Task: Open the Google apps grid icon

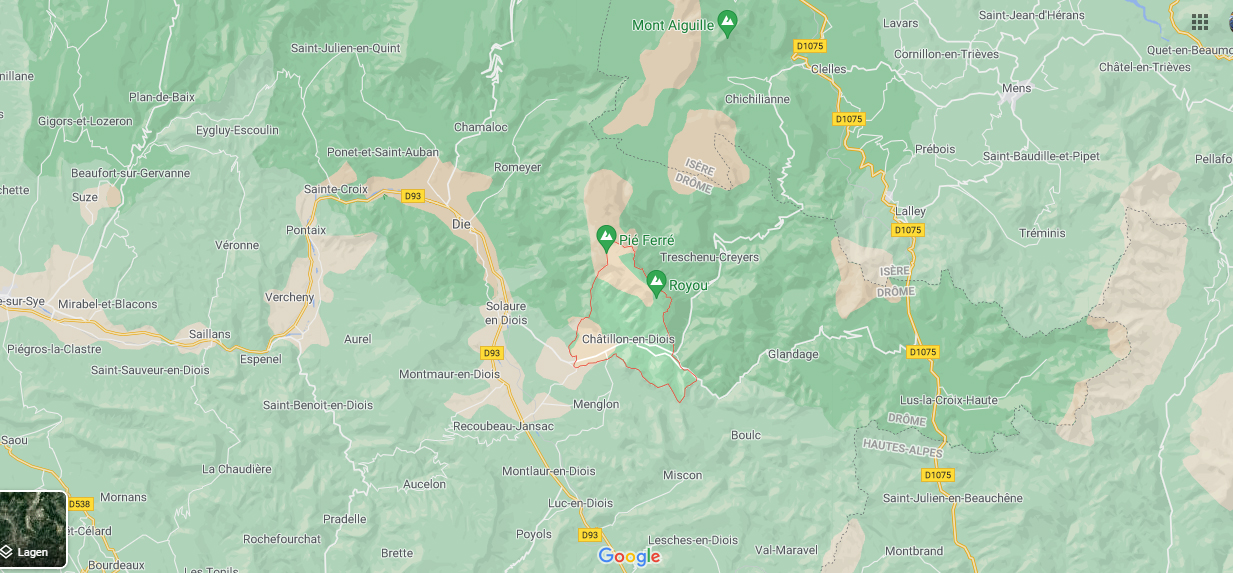Action: [x=1200, y=21]
